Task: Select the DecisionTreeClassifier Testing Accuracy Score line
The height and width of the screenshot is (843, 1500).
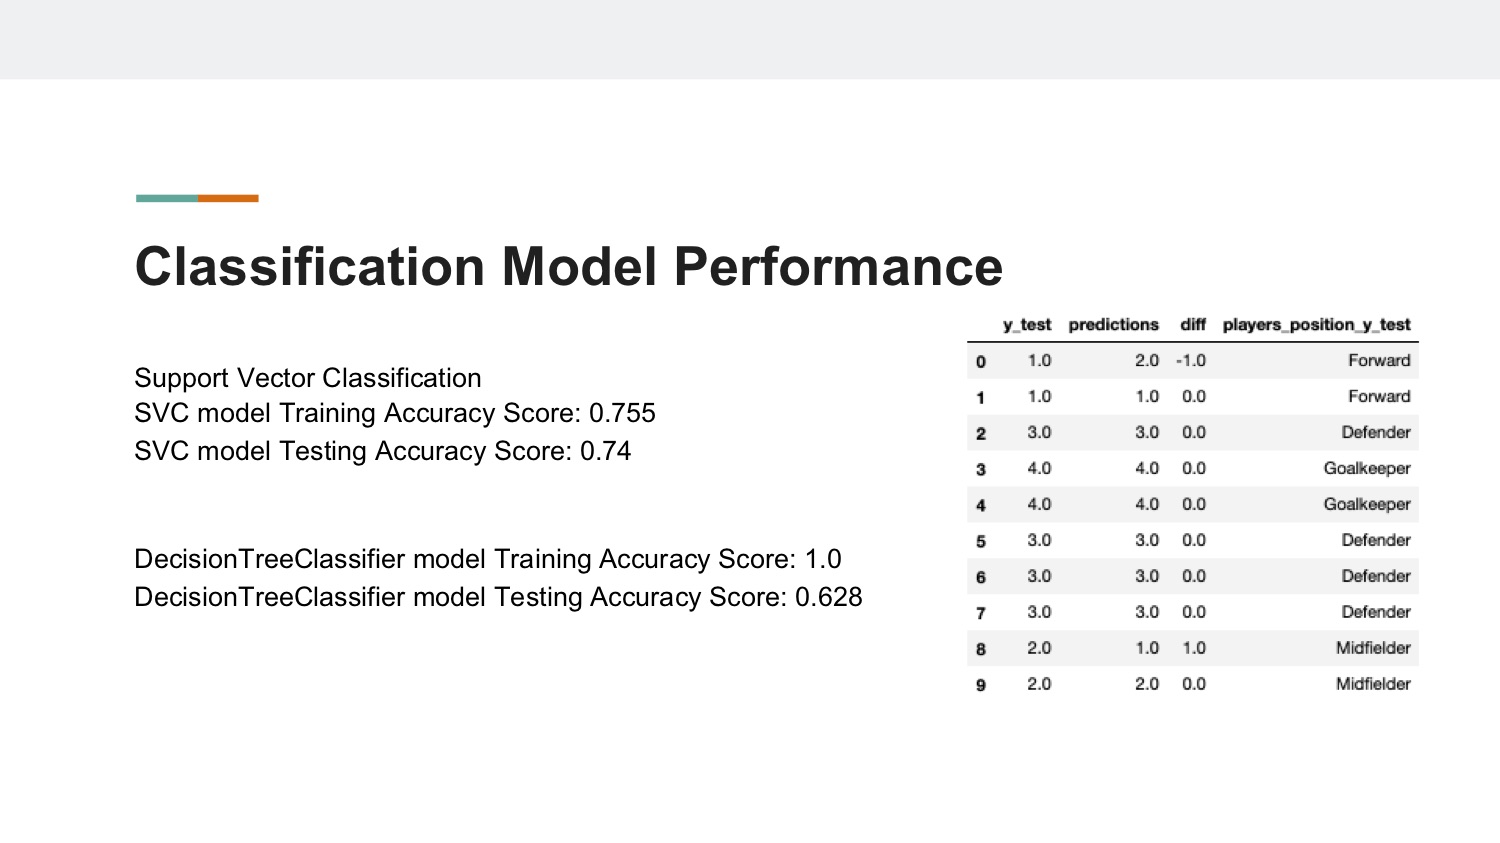Action: click(498, 597)
